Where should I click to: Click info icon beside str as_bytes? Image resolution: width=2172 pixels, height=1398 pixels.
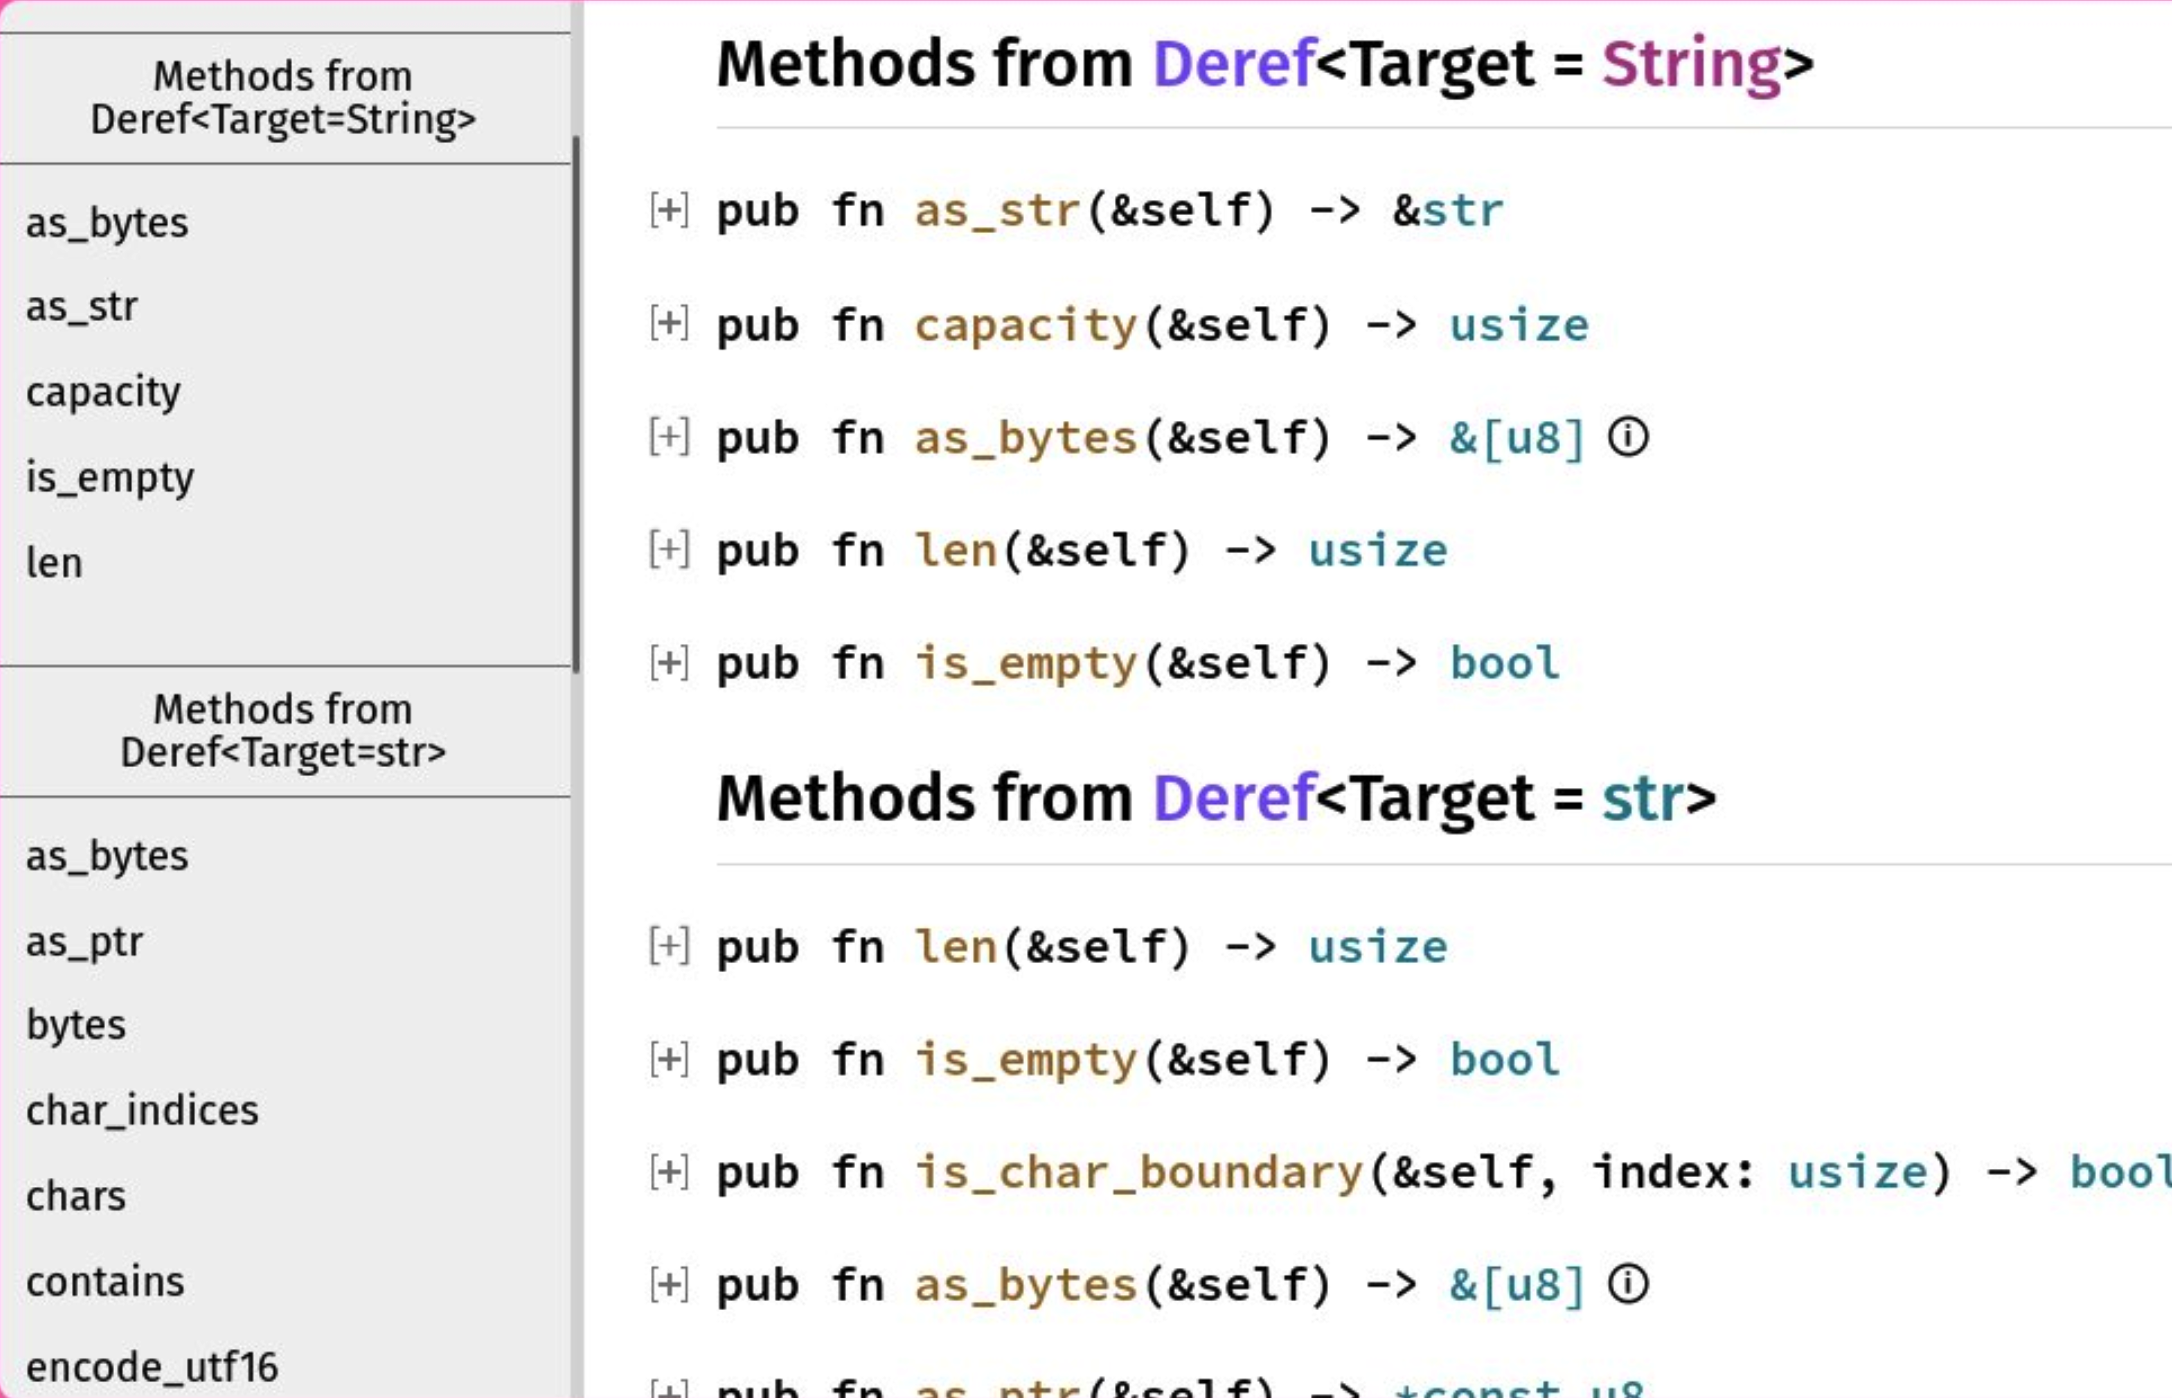(1627, 1284)
